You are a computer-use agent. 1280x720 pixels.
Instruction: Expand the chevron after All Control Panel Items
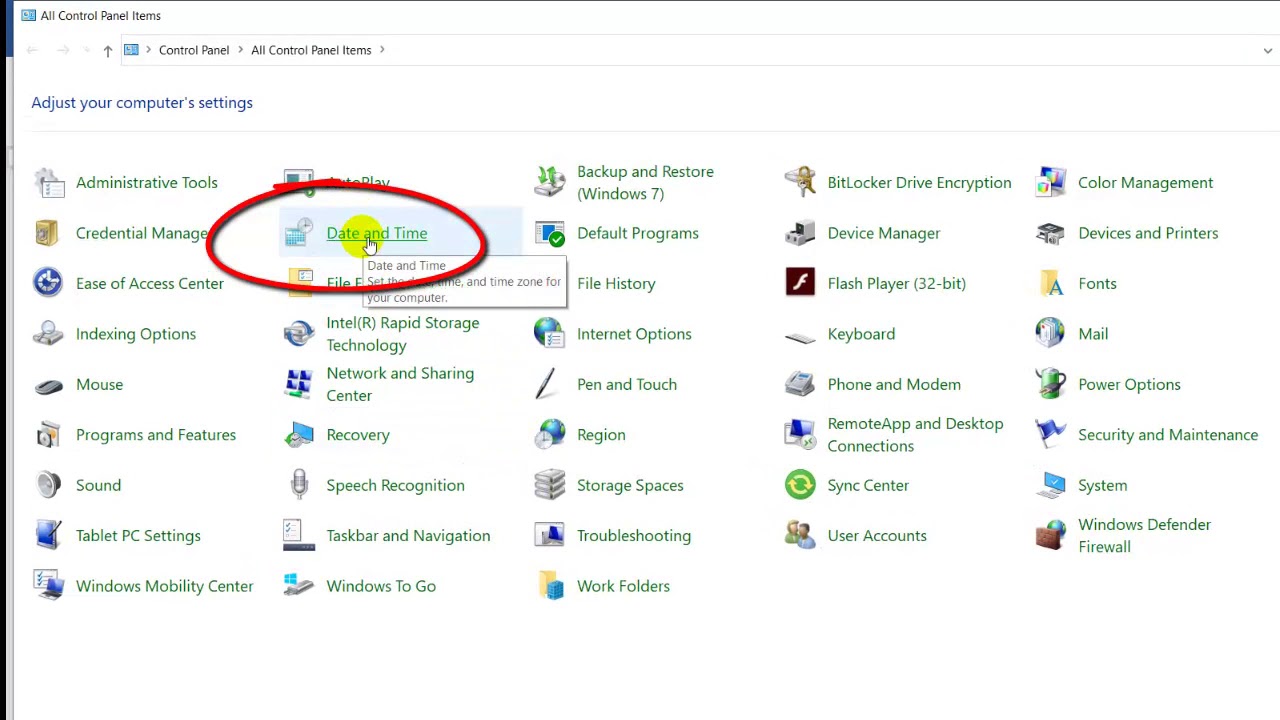(382, 50)
